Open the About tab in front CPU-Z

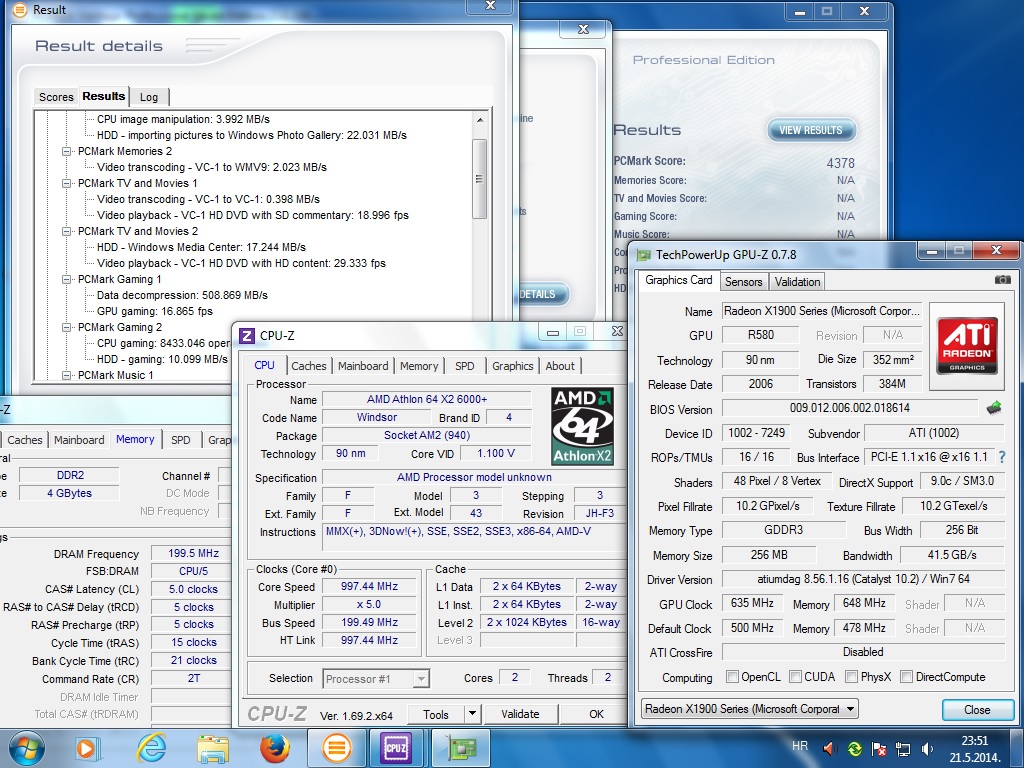click(x=560, y=366)
